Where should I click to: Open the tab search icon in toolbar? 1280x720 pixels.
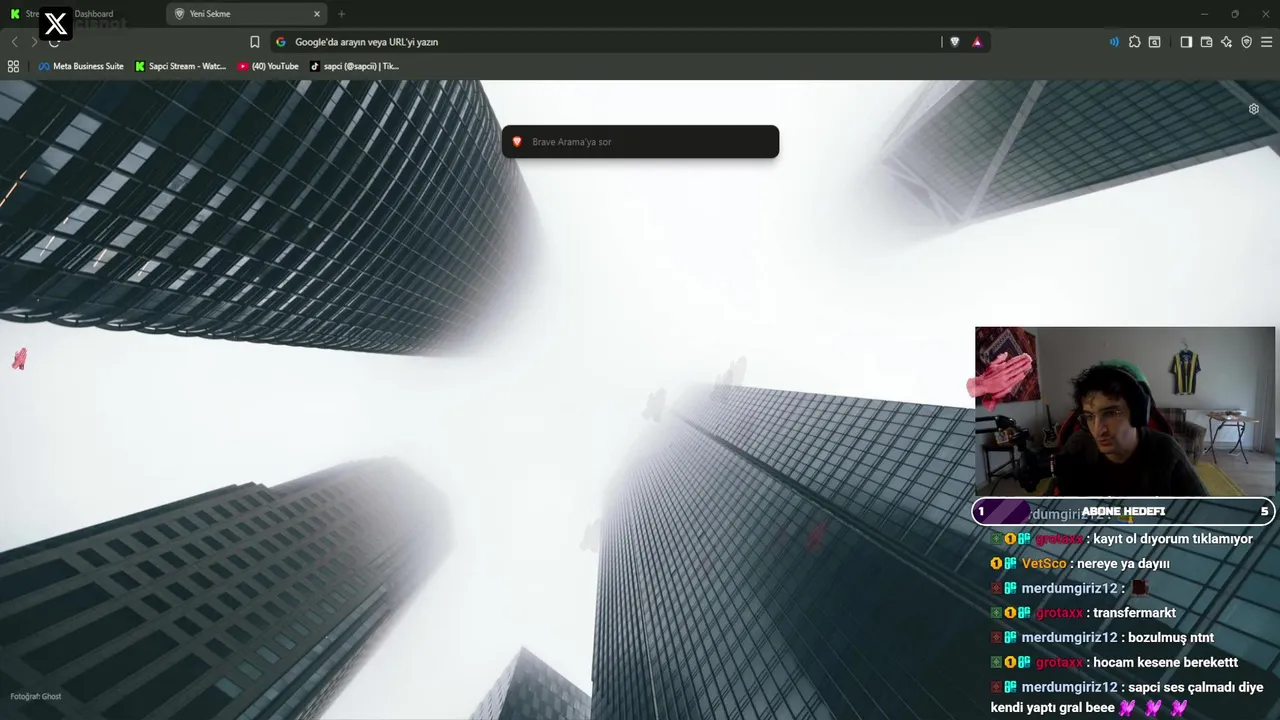[x=1154, y=42]
